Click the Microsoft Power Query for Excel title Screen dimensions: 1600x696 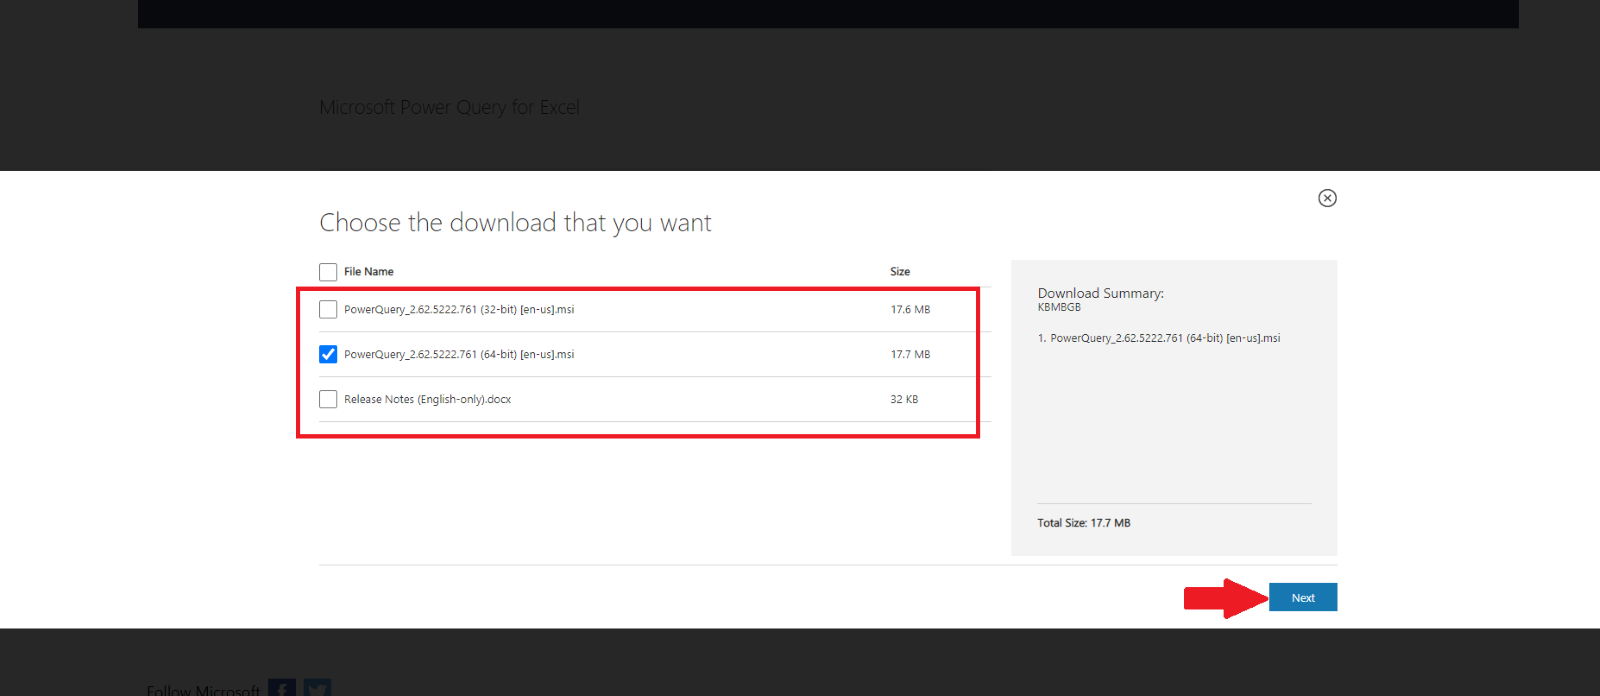[x=449, y=108]
